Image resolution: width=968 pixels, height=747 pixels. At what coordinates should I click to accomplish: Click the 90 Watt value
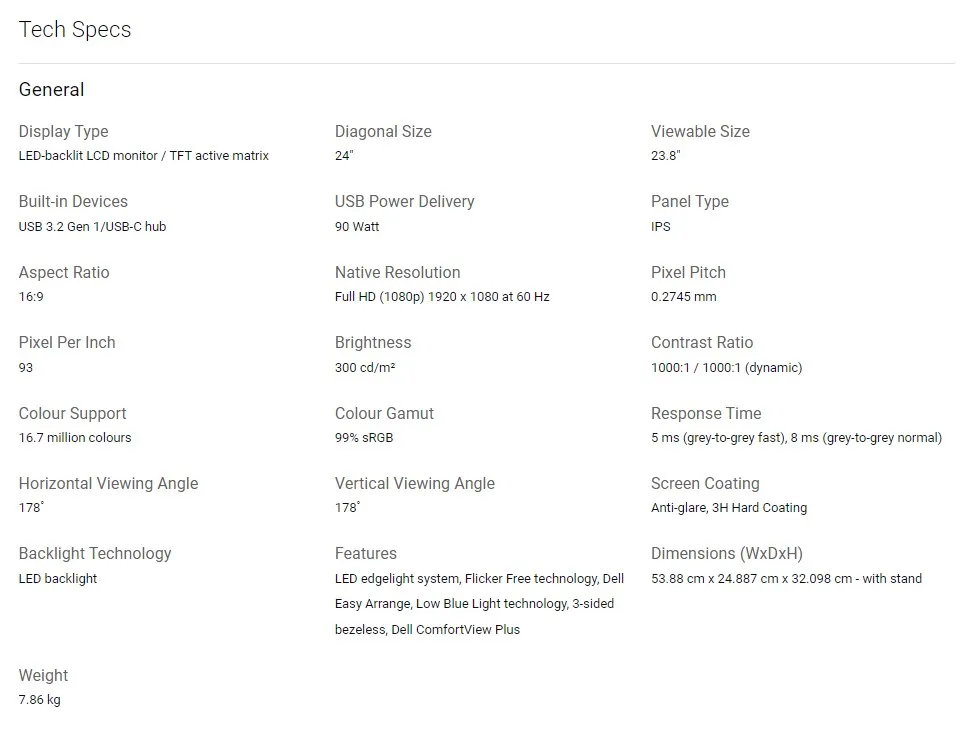click(357, 227)
